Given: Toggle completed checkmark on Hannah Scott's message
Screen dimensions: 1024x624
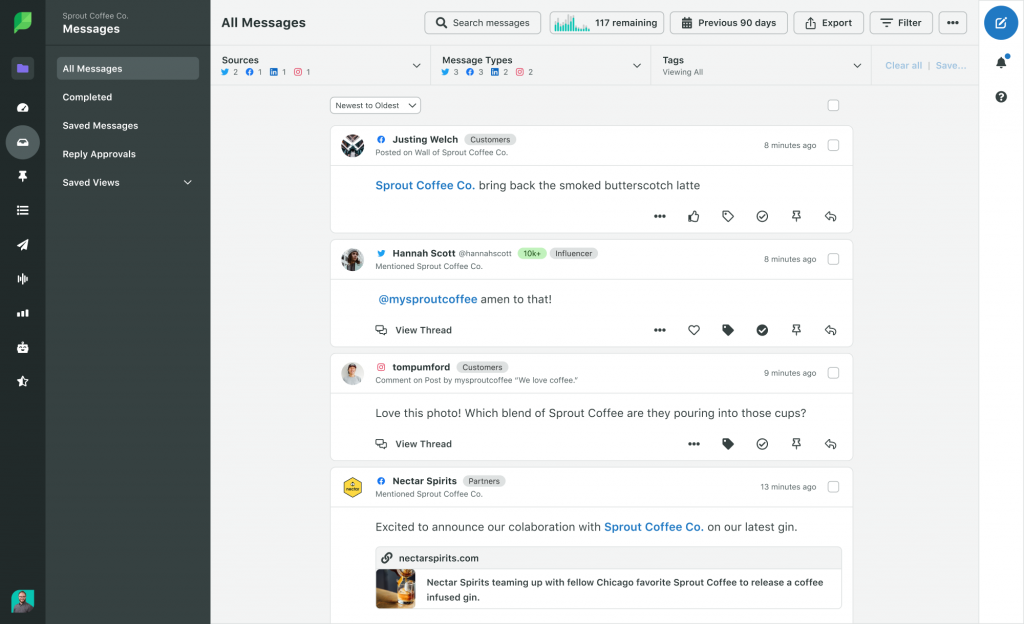Looking at the screenshot, I should pos(762,330).
